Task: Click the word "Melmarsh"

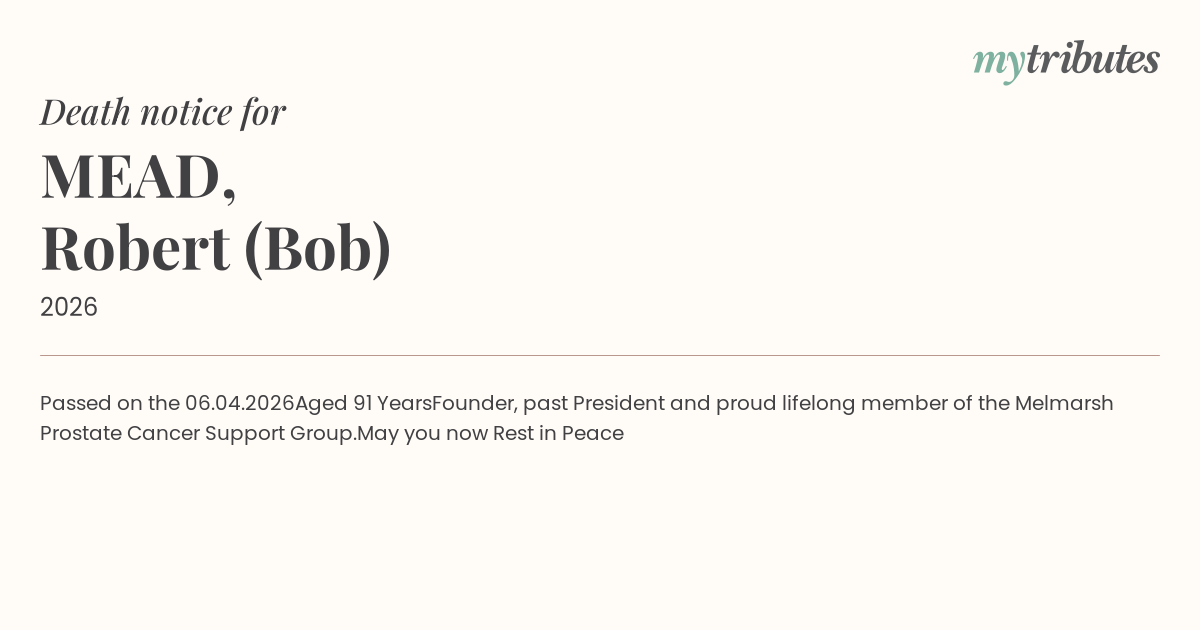Action: [1064, 404]
